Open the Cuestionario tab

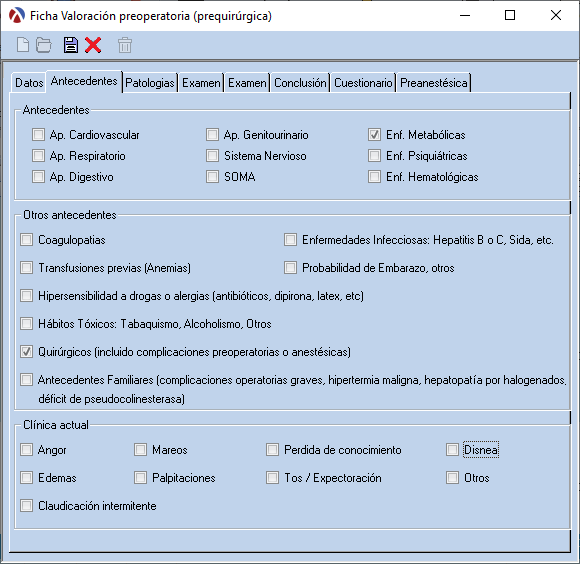(363, 83)
